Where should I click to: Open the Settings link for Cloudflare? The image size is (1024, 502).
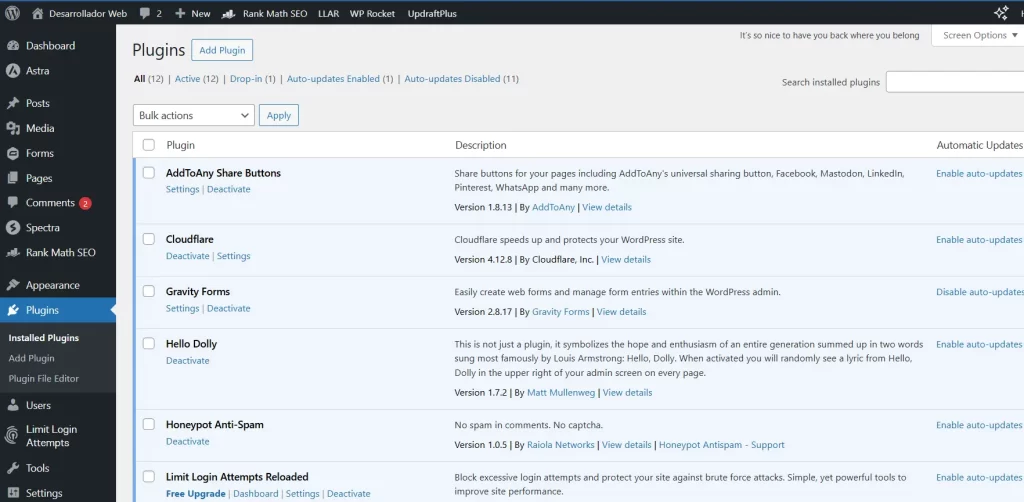234,256
